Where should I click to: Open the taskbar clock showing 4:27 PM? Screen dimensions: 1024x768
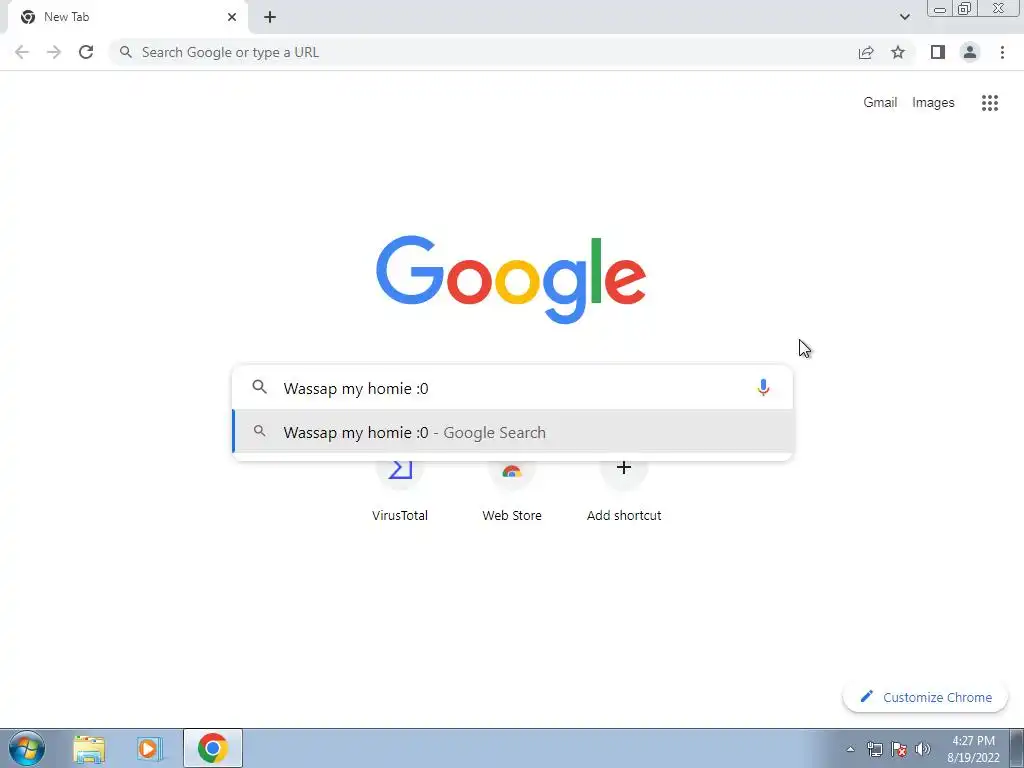(x=973, y=749)
